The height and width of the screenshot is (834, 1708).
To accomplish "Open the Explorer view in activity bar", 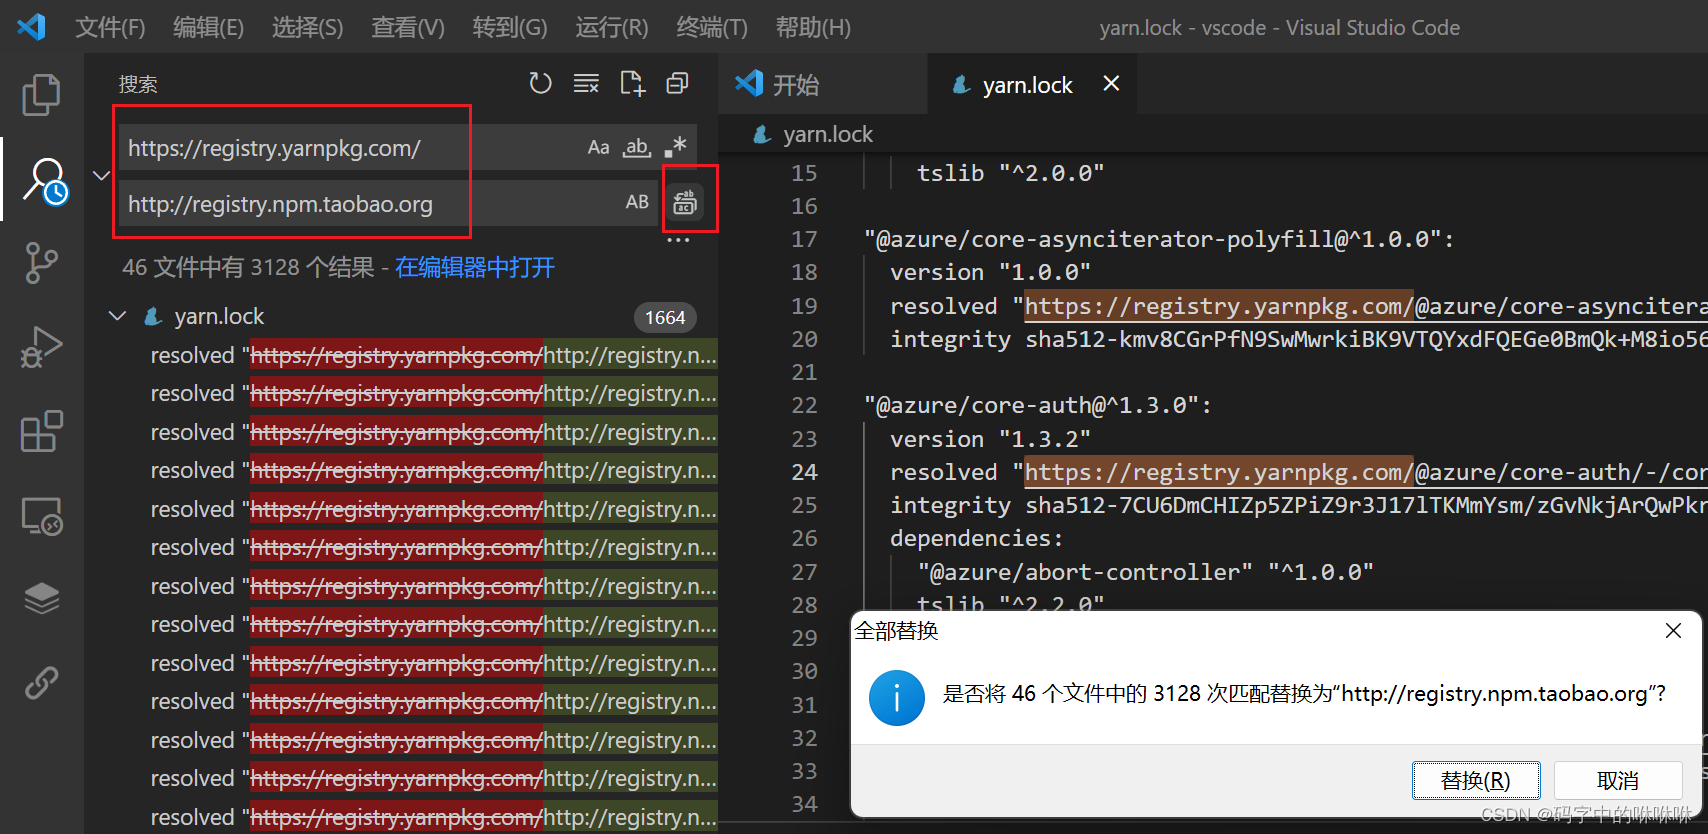I will point(41,95).
